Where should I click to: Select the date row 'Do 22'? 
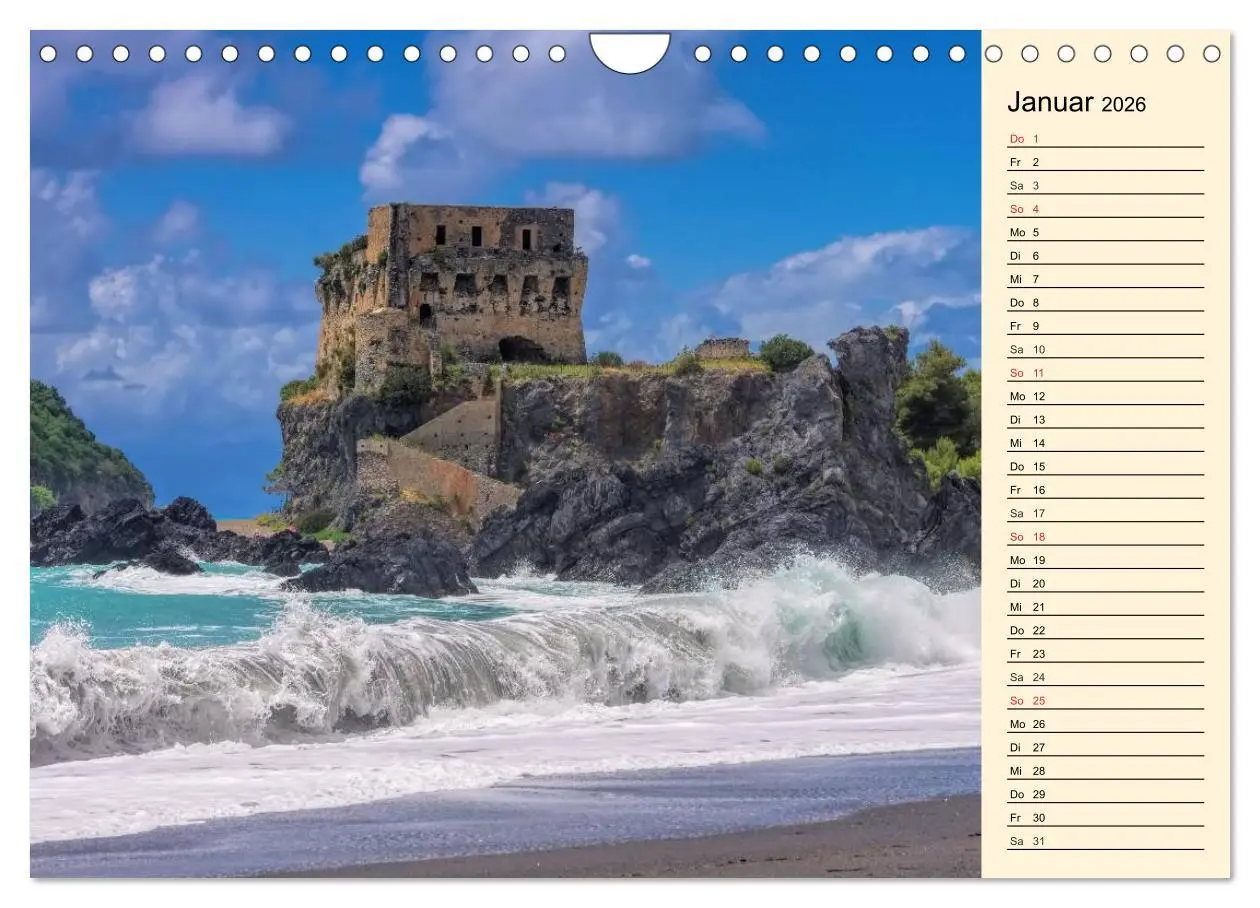[1105, 630]
